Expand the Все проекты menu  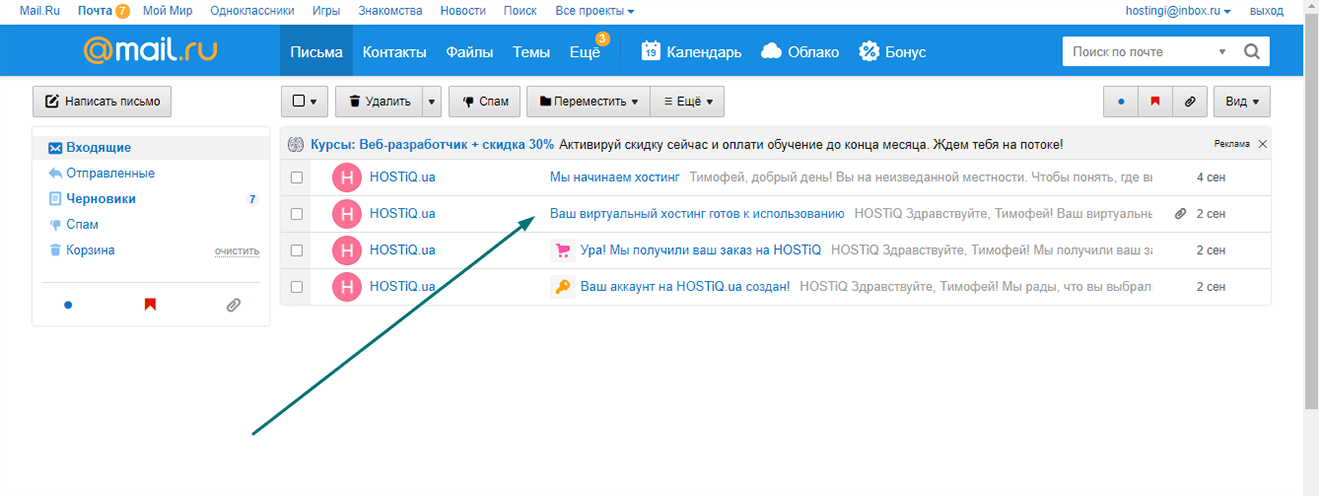pyautogui.click(x=594, y=11)
